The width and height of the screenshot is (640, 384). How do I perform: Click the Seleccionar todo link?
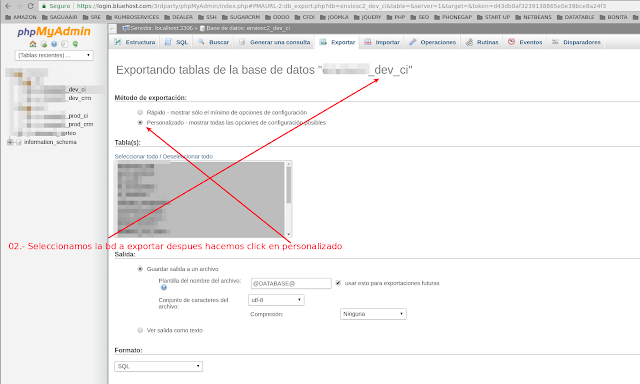[x=136, y=156]
